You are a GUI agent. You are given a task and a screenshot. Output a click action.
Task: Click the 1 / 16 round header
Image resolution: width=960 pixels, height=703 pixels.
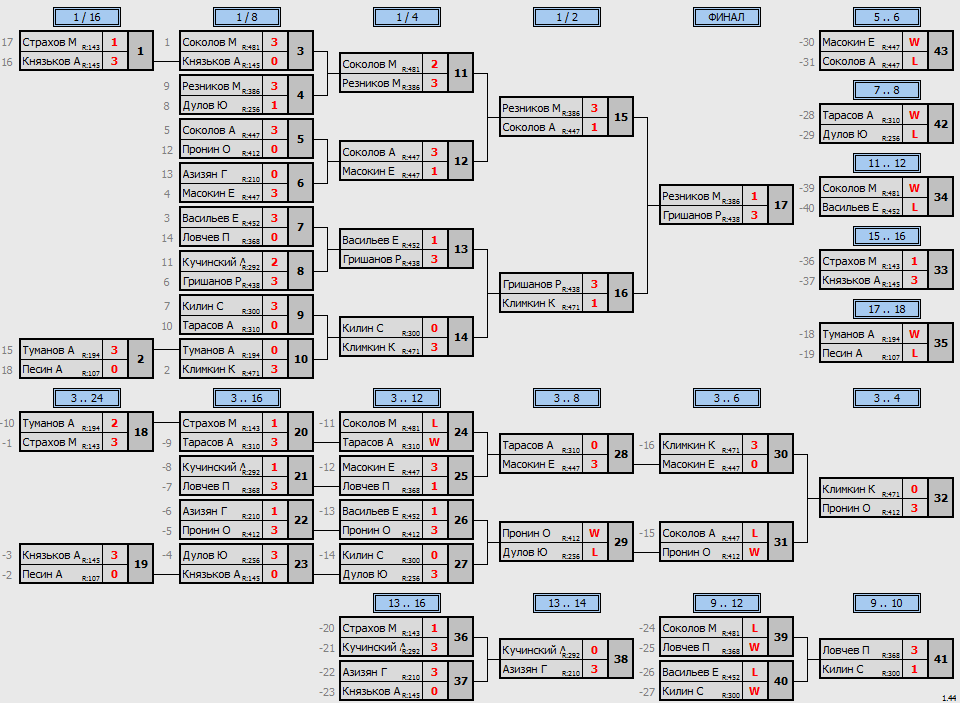coord(87,17)
